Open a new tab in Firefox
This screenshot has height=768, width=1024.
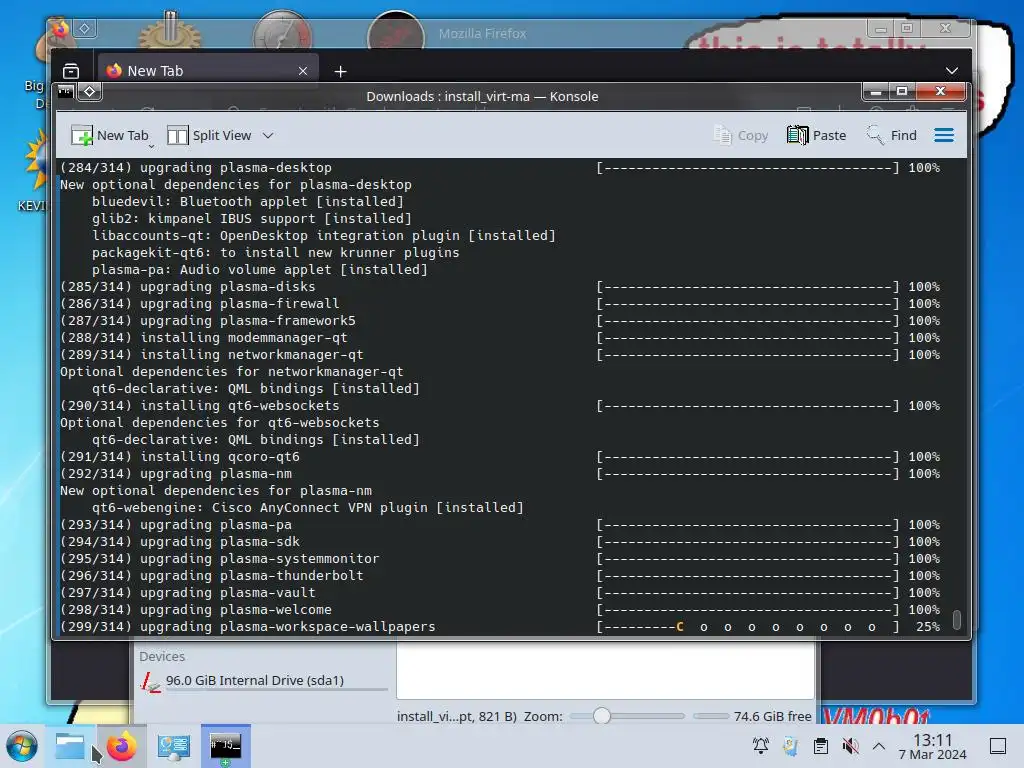[x=340, y=71]
